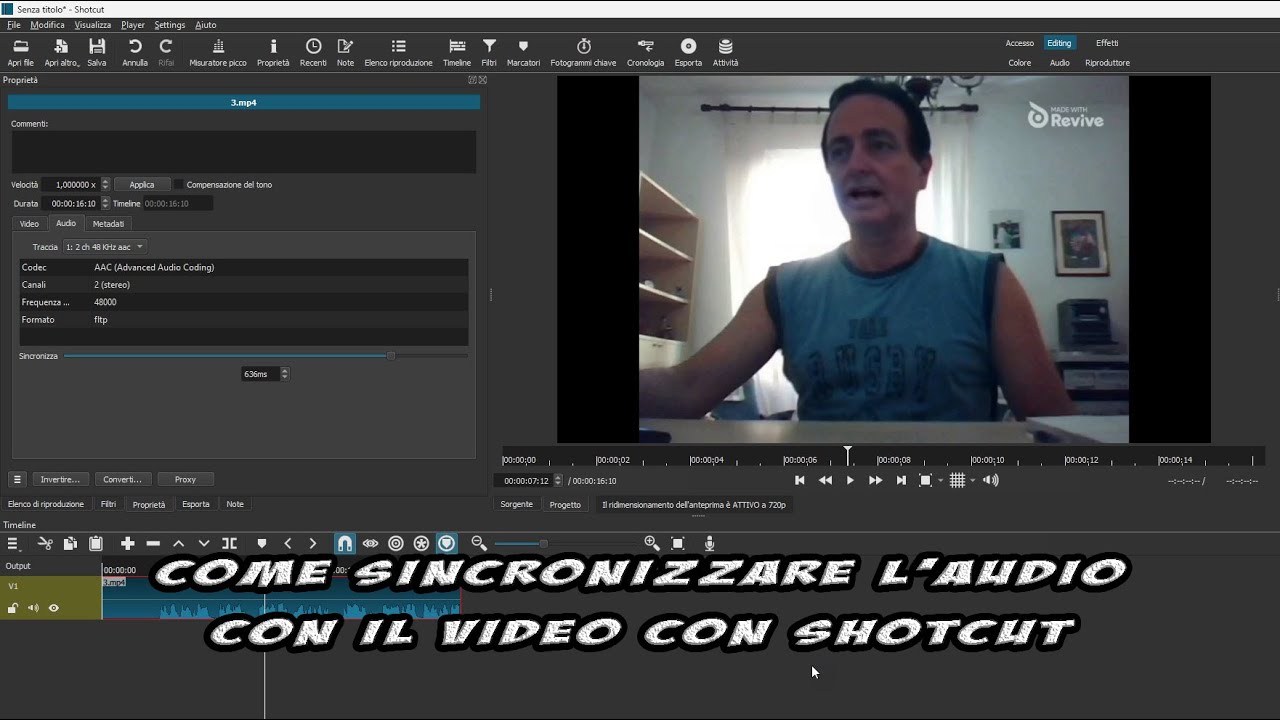Screen dimensions: 1280x720
Task: Click the Converti... button
Action: point(123,479)
